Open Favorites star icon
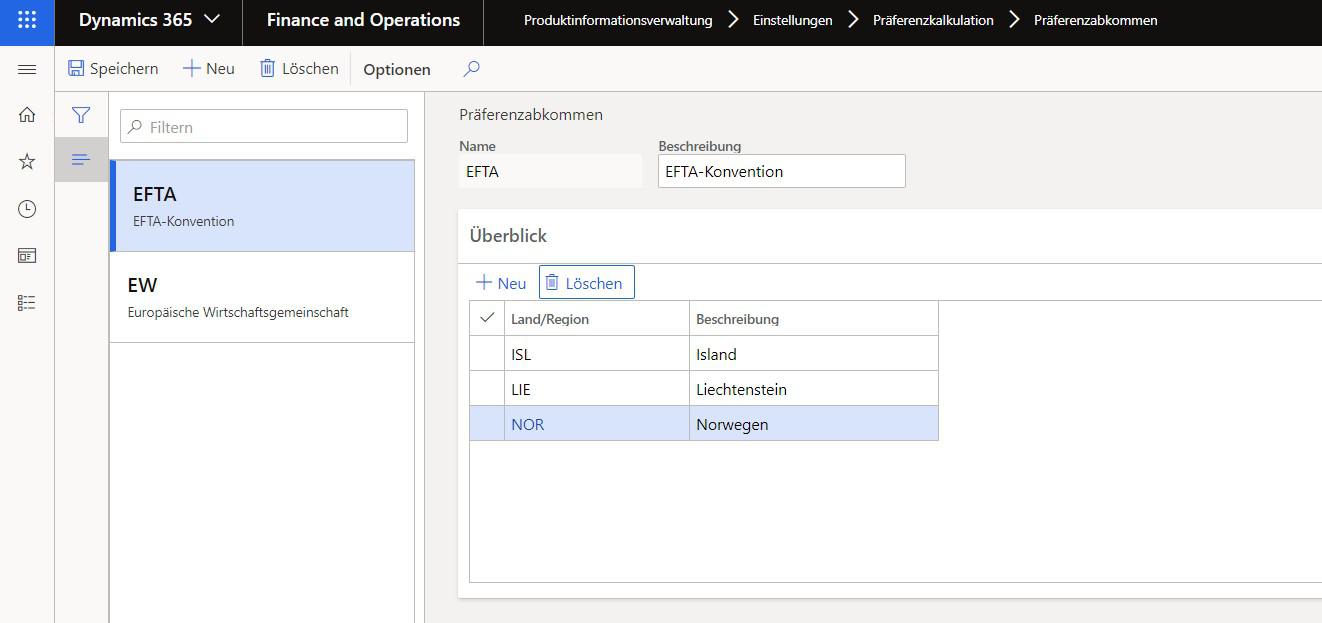 [27, 162]
